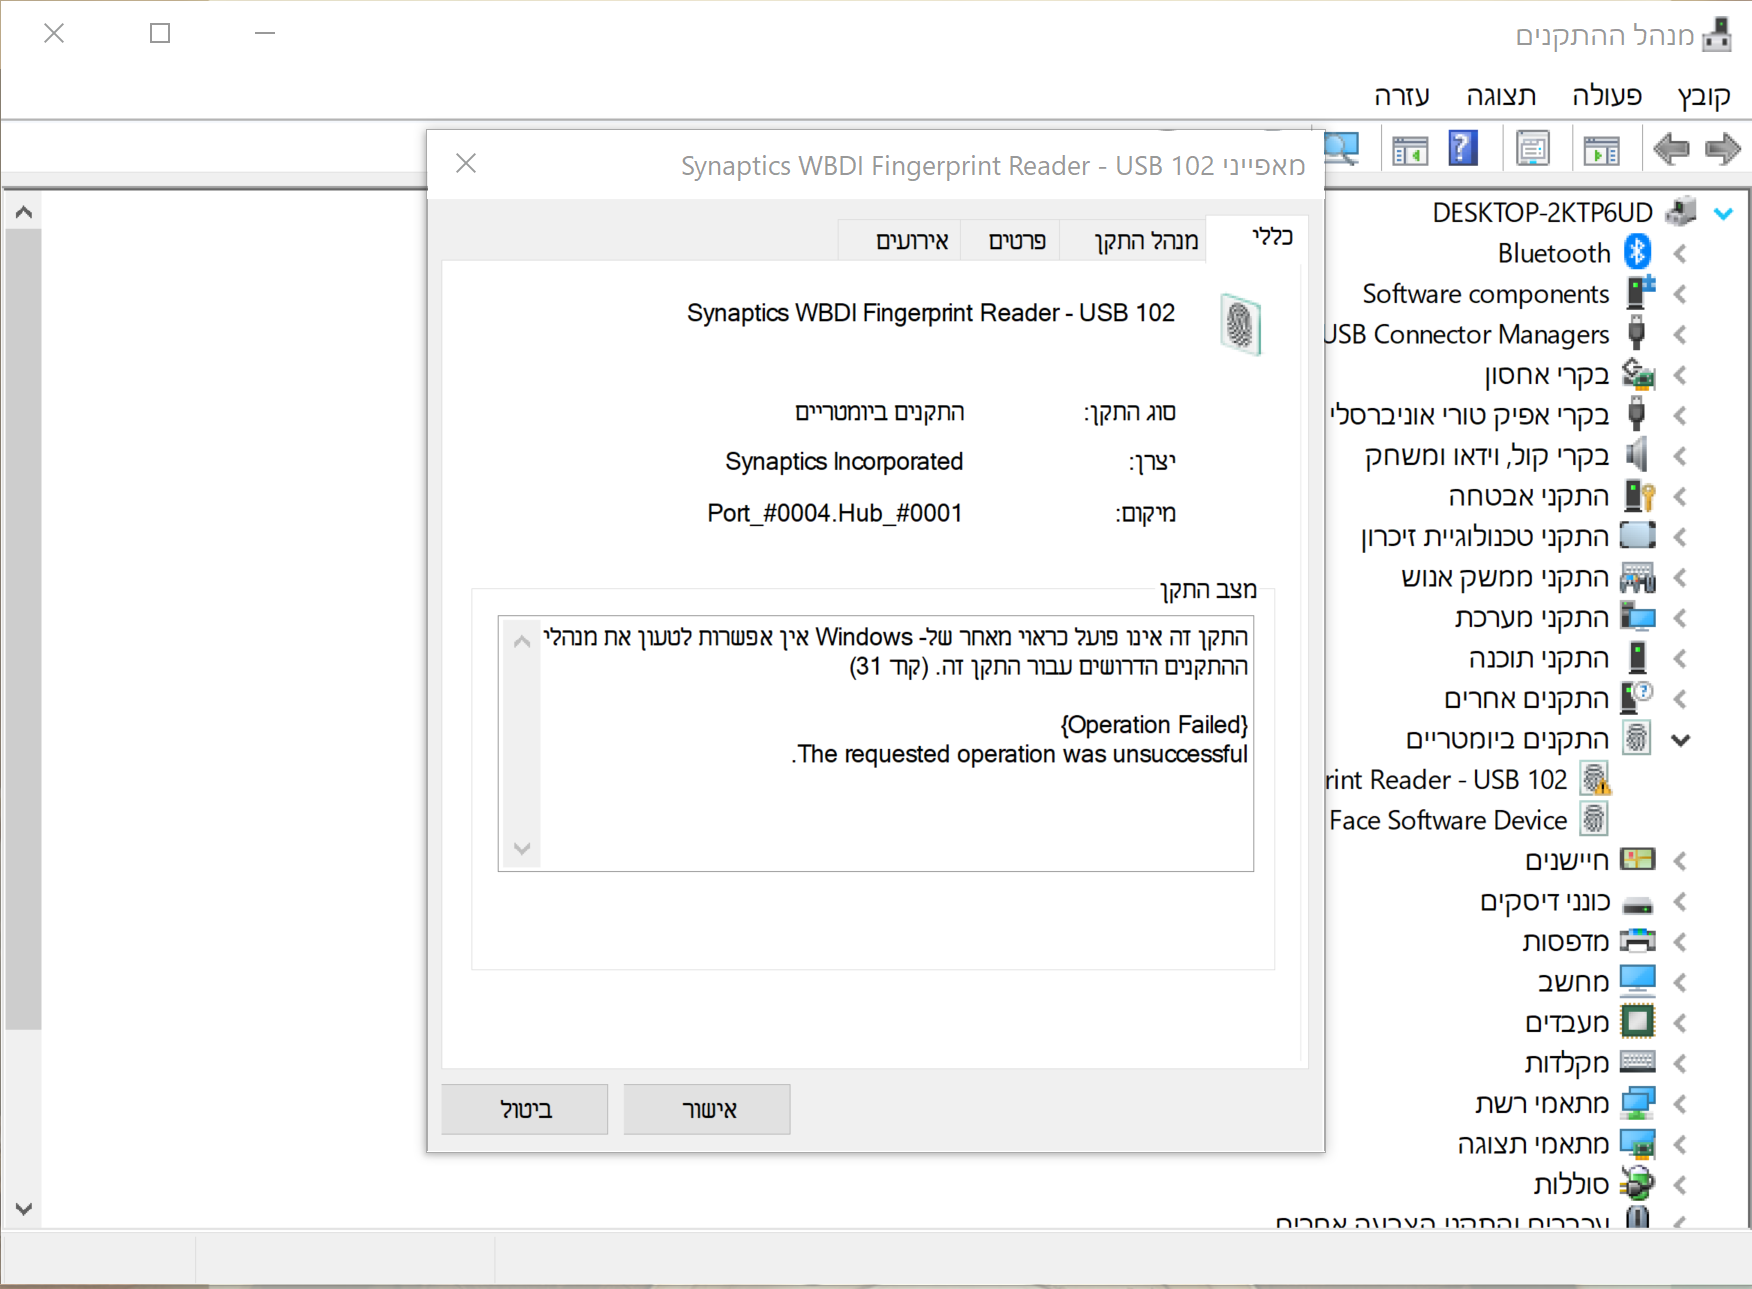This screenshot has width=1752, height=1289.
Task: Click the Face Software Device icon
Action: click(1594, 820)
